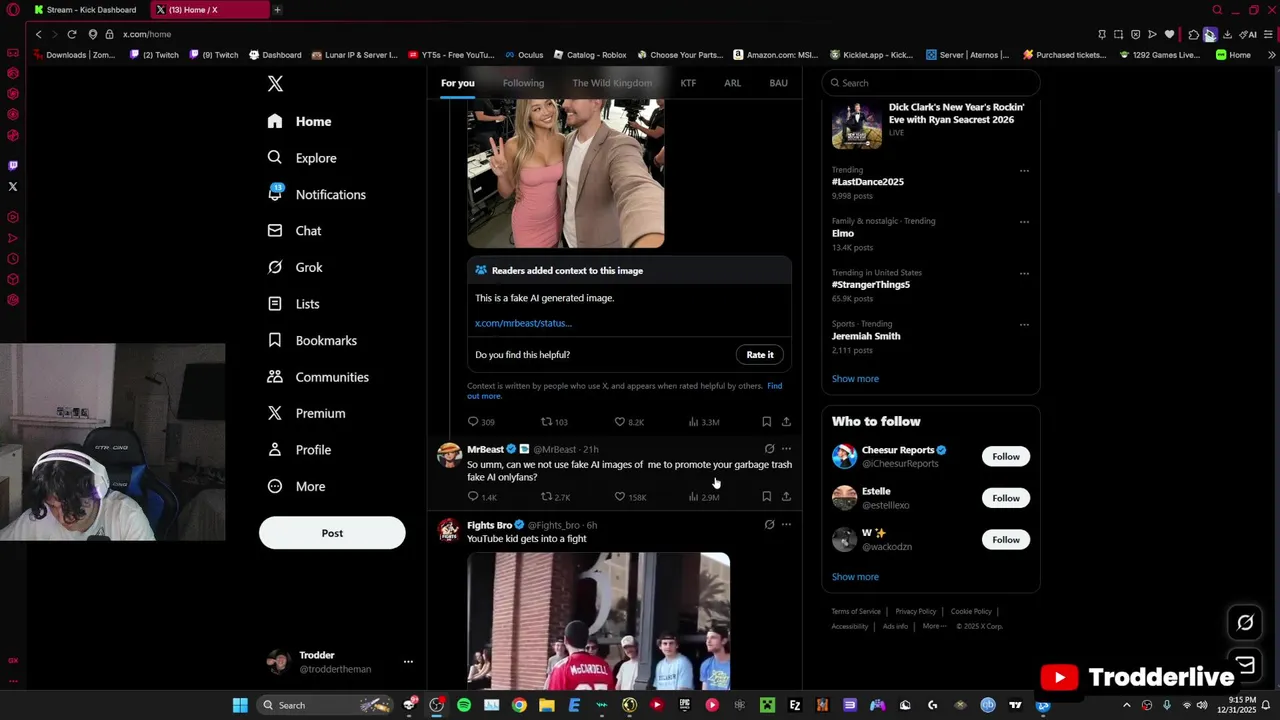Open Communities in X sidebar
1280x720 pixels.
tap(318, 377)
